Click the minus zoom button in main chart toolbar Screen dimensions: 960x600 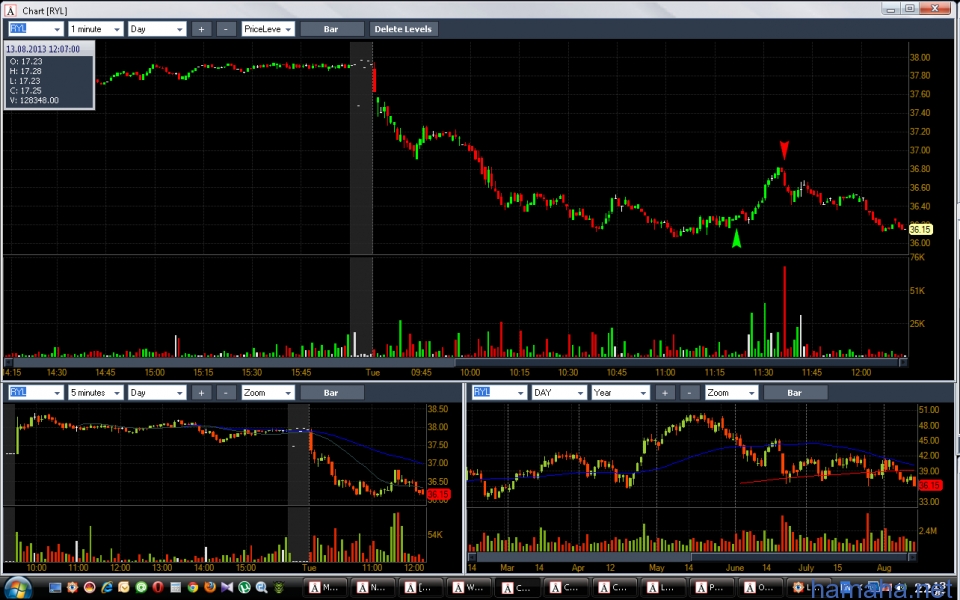[227, 29]
